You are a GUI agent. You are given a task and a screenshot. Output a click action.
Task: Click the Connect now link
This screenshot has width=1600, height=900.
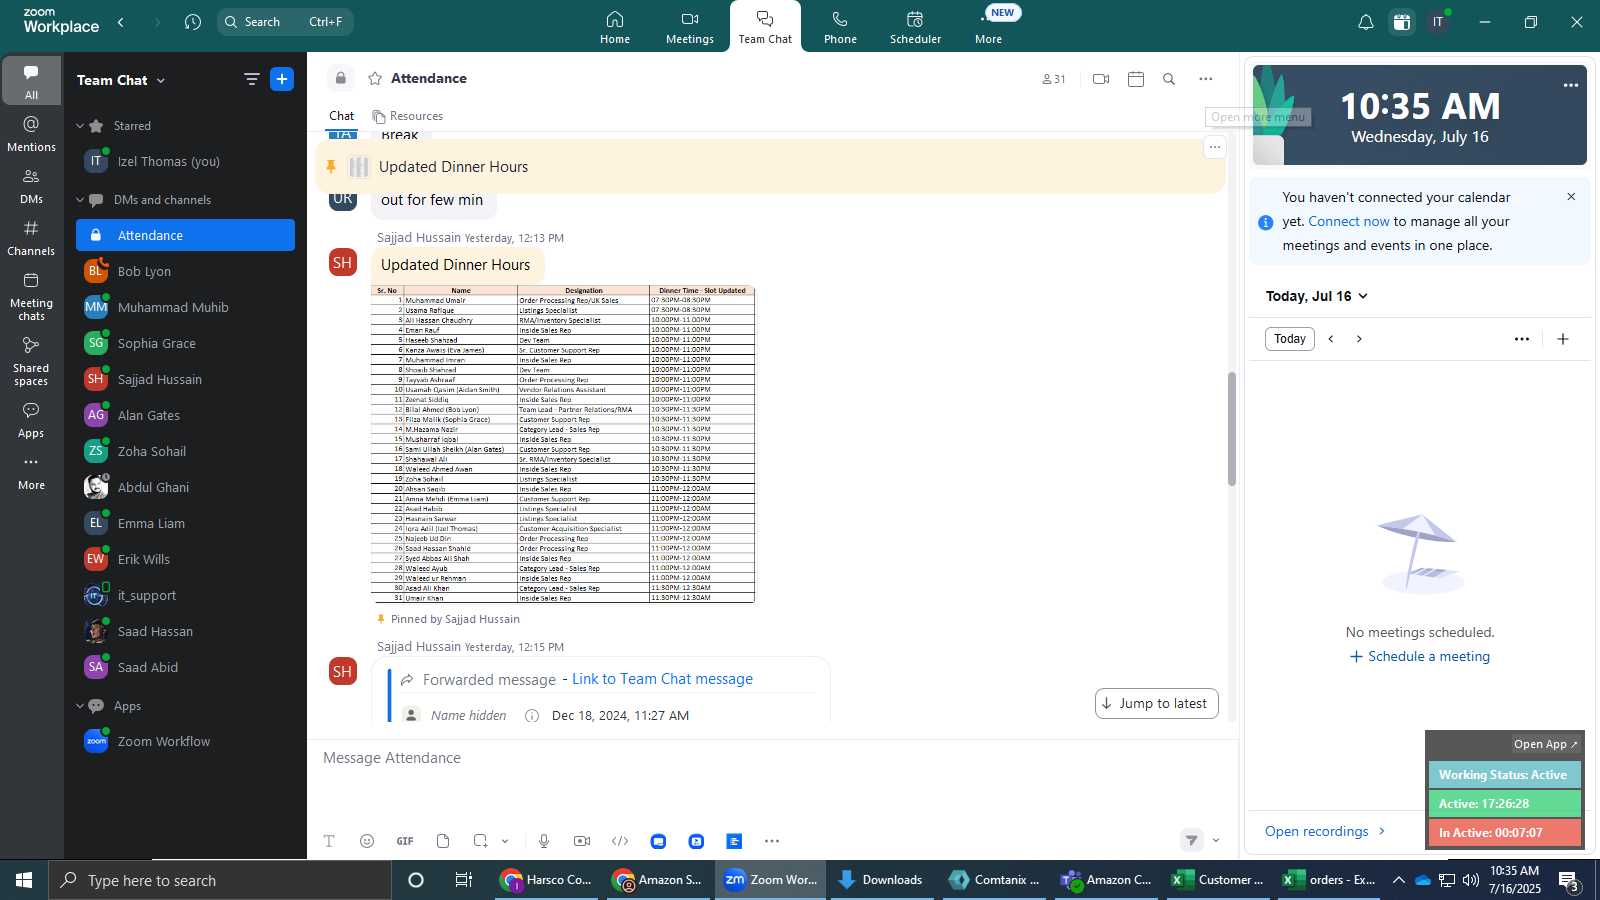[x=1349, y=221]
